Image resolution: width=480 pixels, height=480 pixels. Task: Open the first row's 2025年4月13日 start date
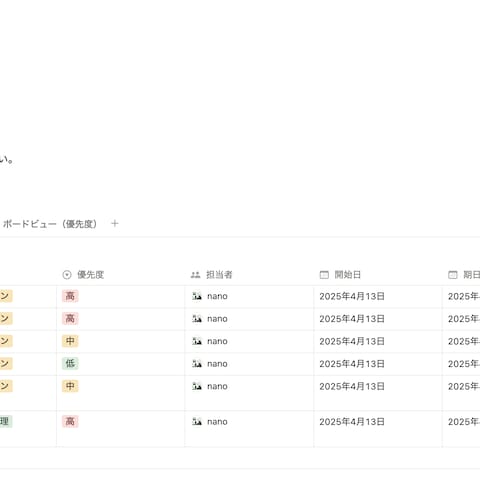point(352,296)
